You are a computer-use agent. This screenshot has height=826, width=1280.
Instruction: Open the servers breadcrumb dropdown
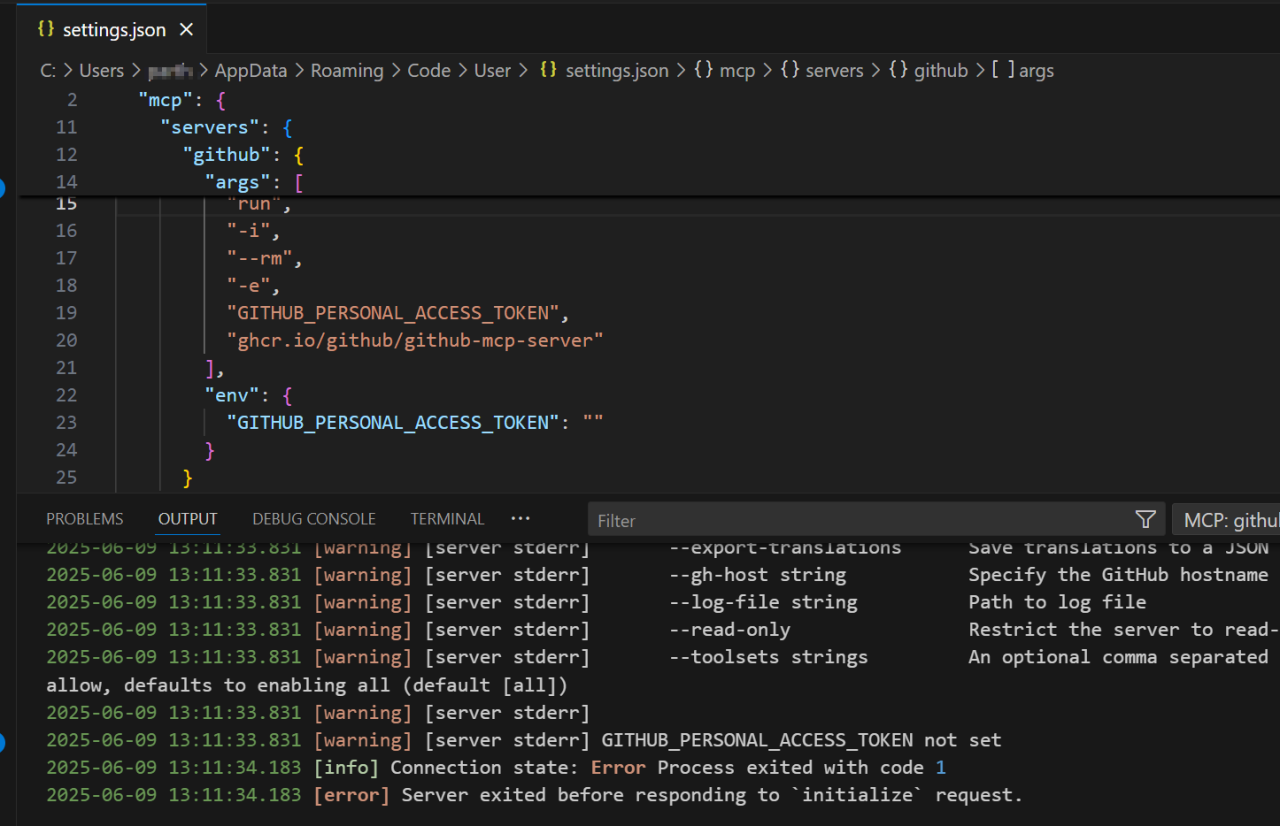coord(835,70)
